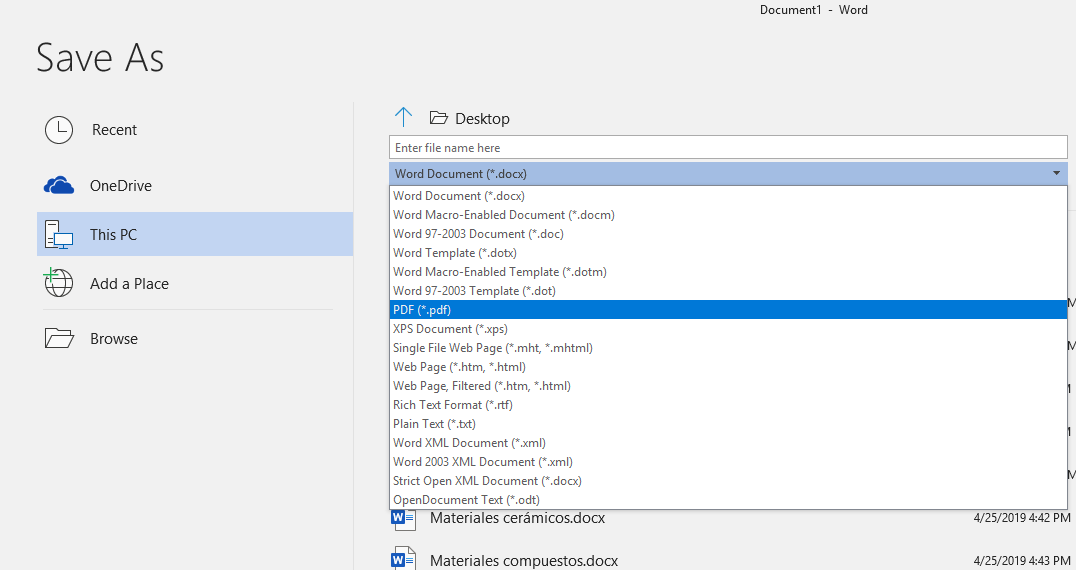Click the 4/25/2019 4:42 PM date
The width and height of the screenshot is (1076, 570).
1022,518
